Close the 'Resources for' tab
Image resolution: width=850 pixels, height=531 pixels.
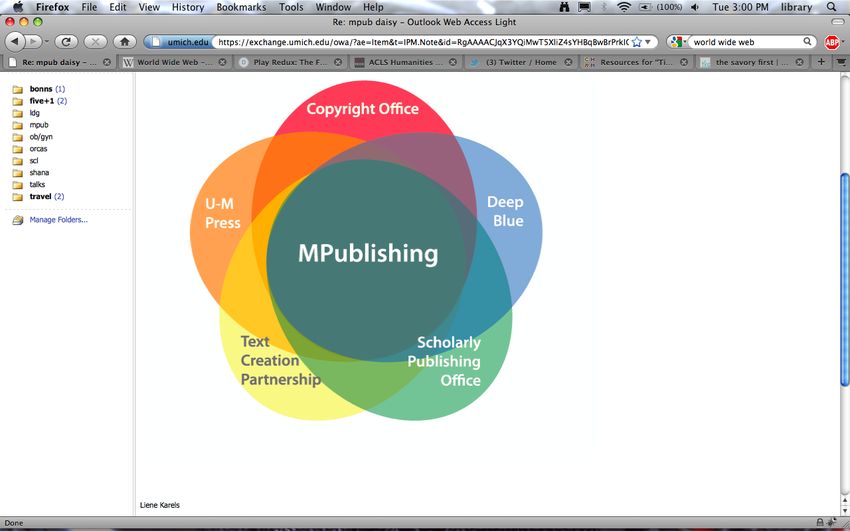(684, 62)
